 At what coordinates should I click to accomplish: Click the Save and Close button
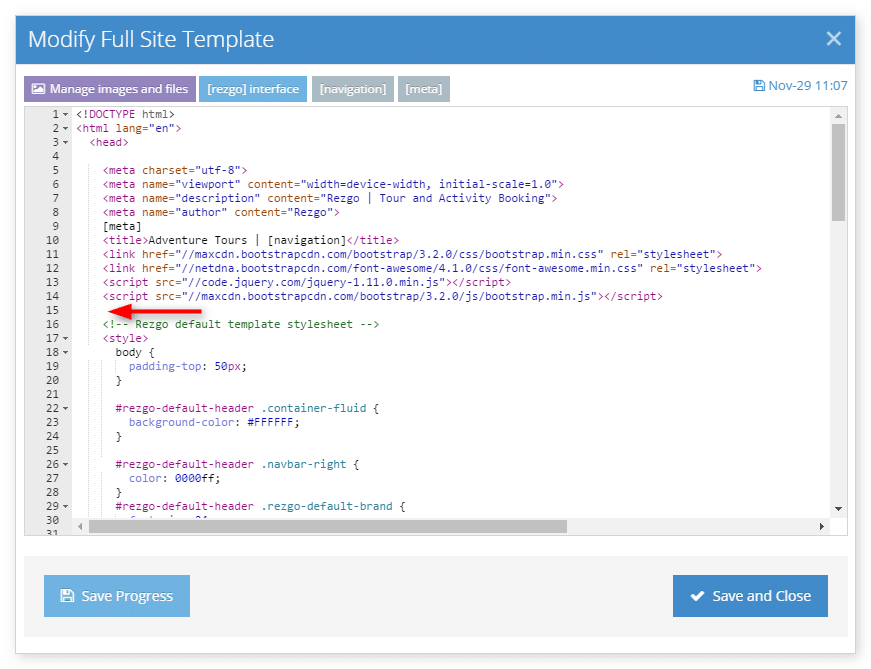point(750,596)
